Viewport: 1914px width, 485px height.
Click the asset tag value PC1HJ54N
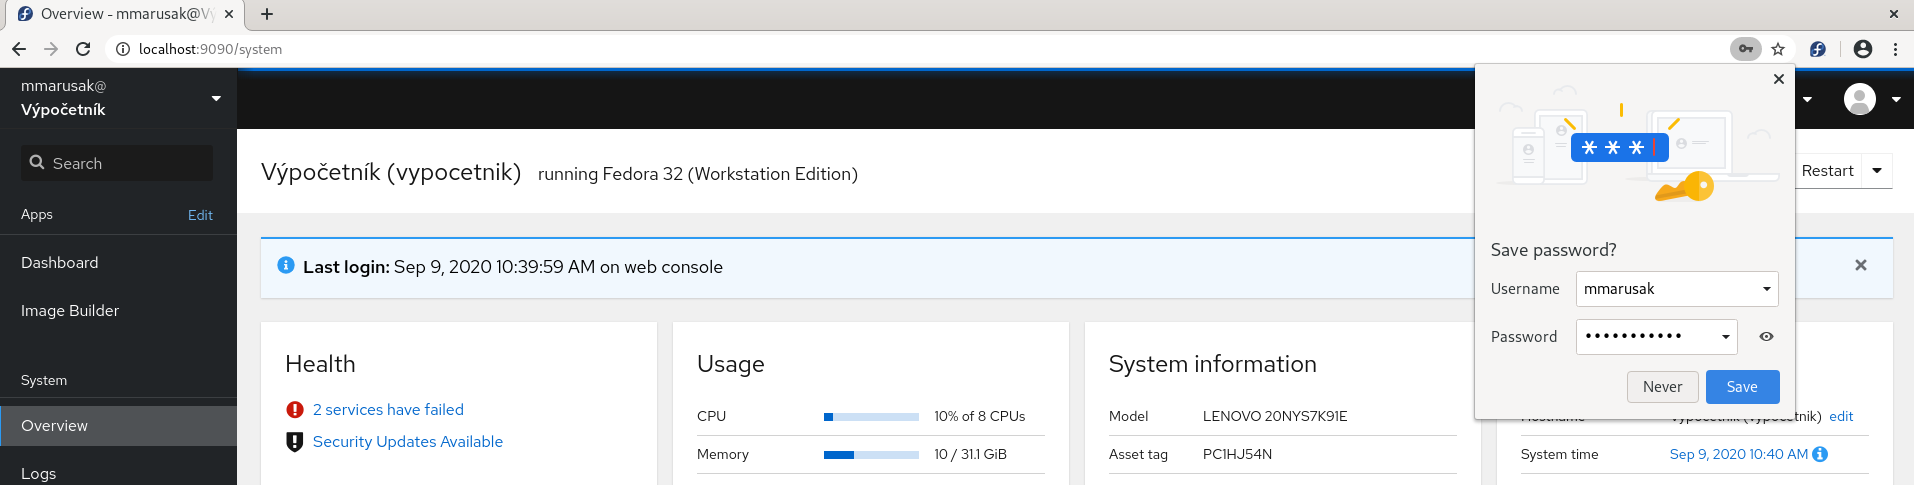(1237, 454)
